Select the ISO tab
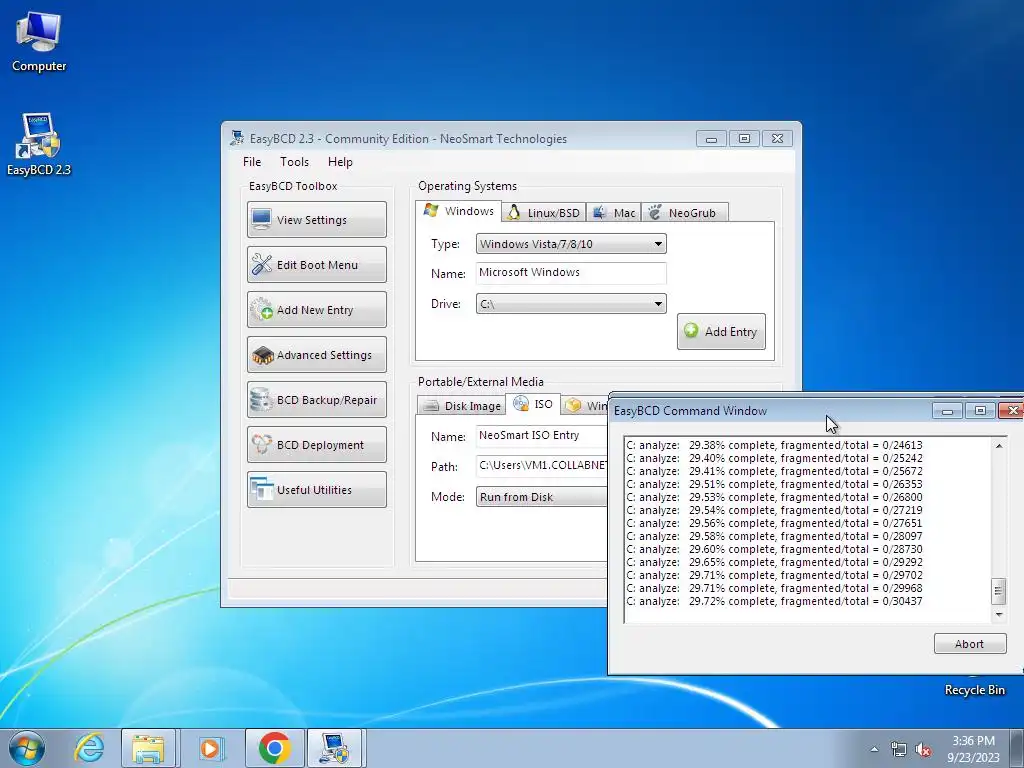This screenshot has height=768, width=1024. pos(534,404)
